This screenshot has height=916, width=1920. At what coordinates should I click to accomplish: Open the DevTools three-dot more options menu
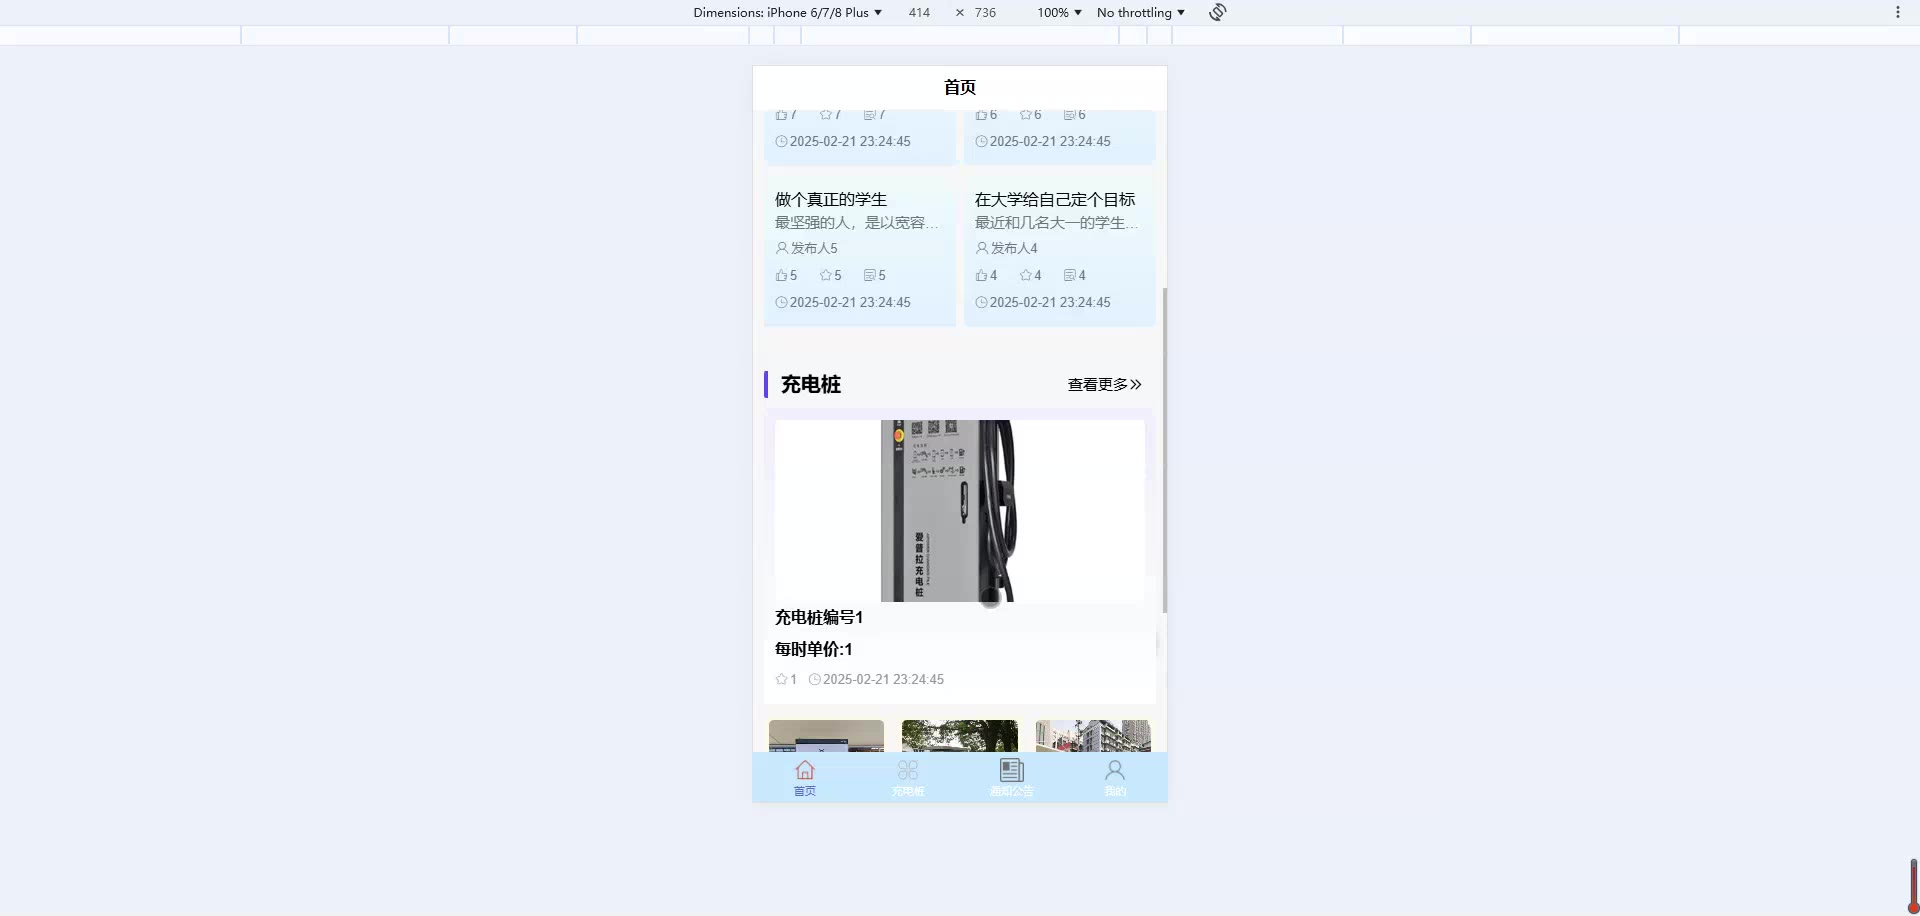[x=1897, y=12]
